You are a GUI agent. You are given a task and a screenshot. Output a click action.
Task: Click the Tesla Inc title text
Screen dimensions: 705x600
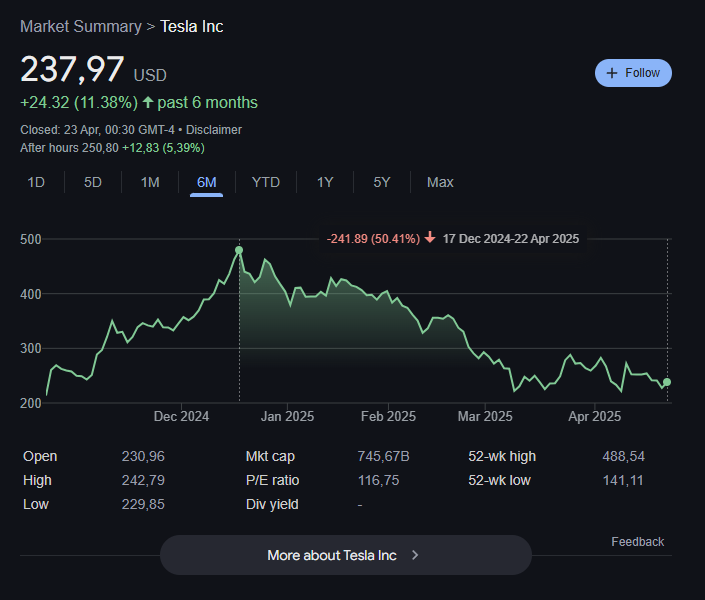[192, 27]
